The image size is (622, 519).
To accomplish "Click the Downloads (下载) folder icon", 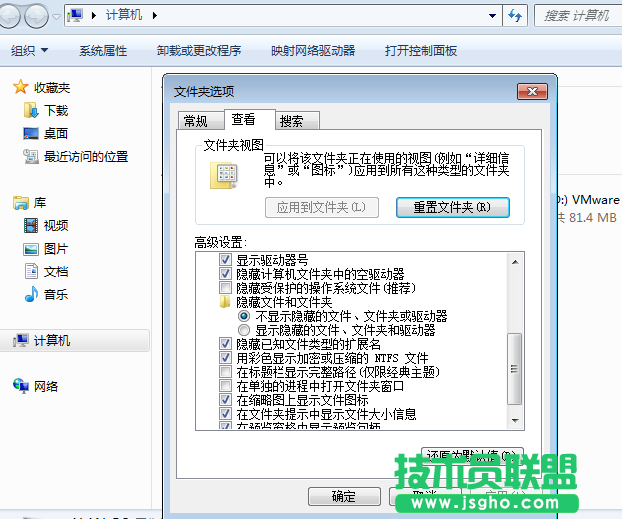I will pyautogui.click(x=30, y=110).
